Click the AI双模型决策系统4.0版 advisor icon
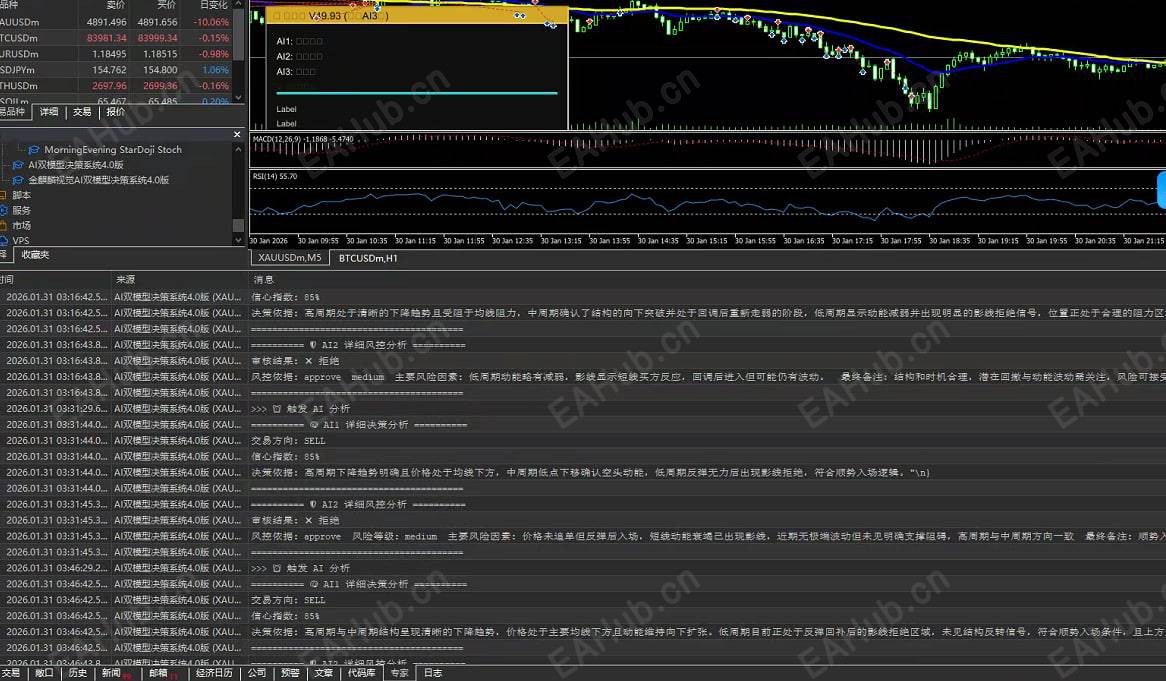The width and height of the screenshot is (1166, 681). 18,165
